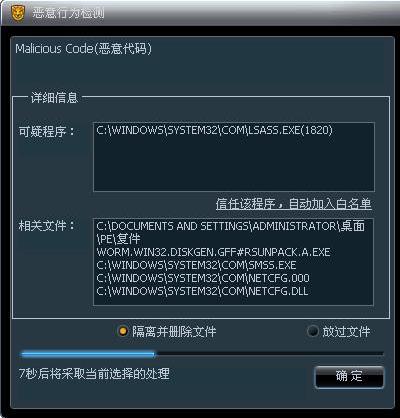The image size is (400, 418).
Task: Select the 隔离并删除文件 radio button
Action: (123, 331)
